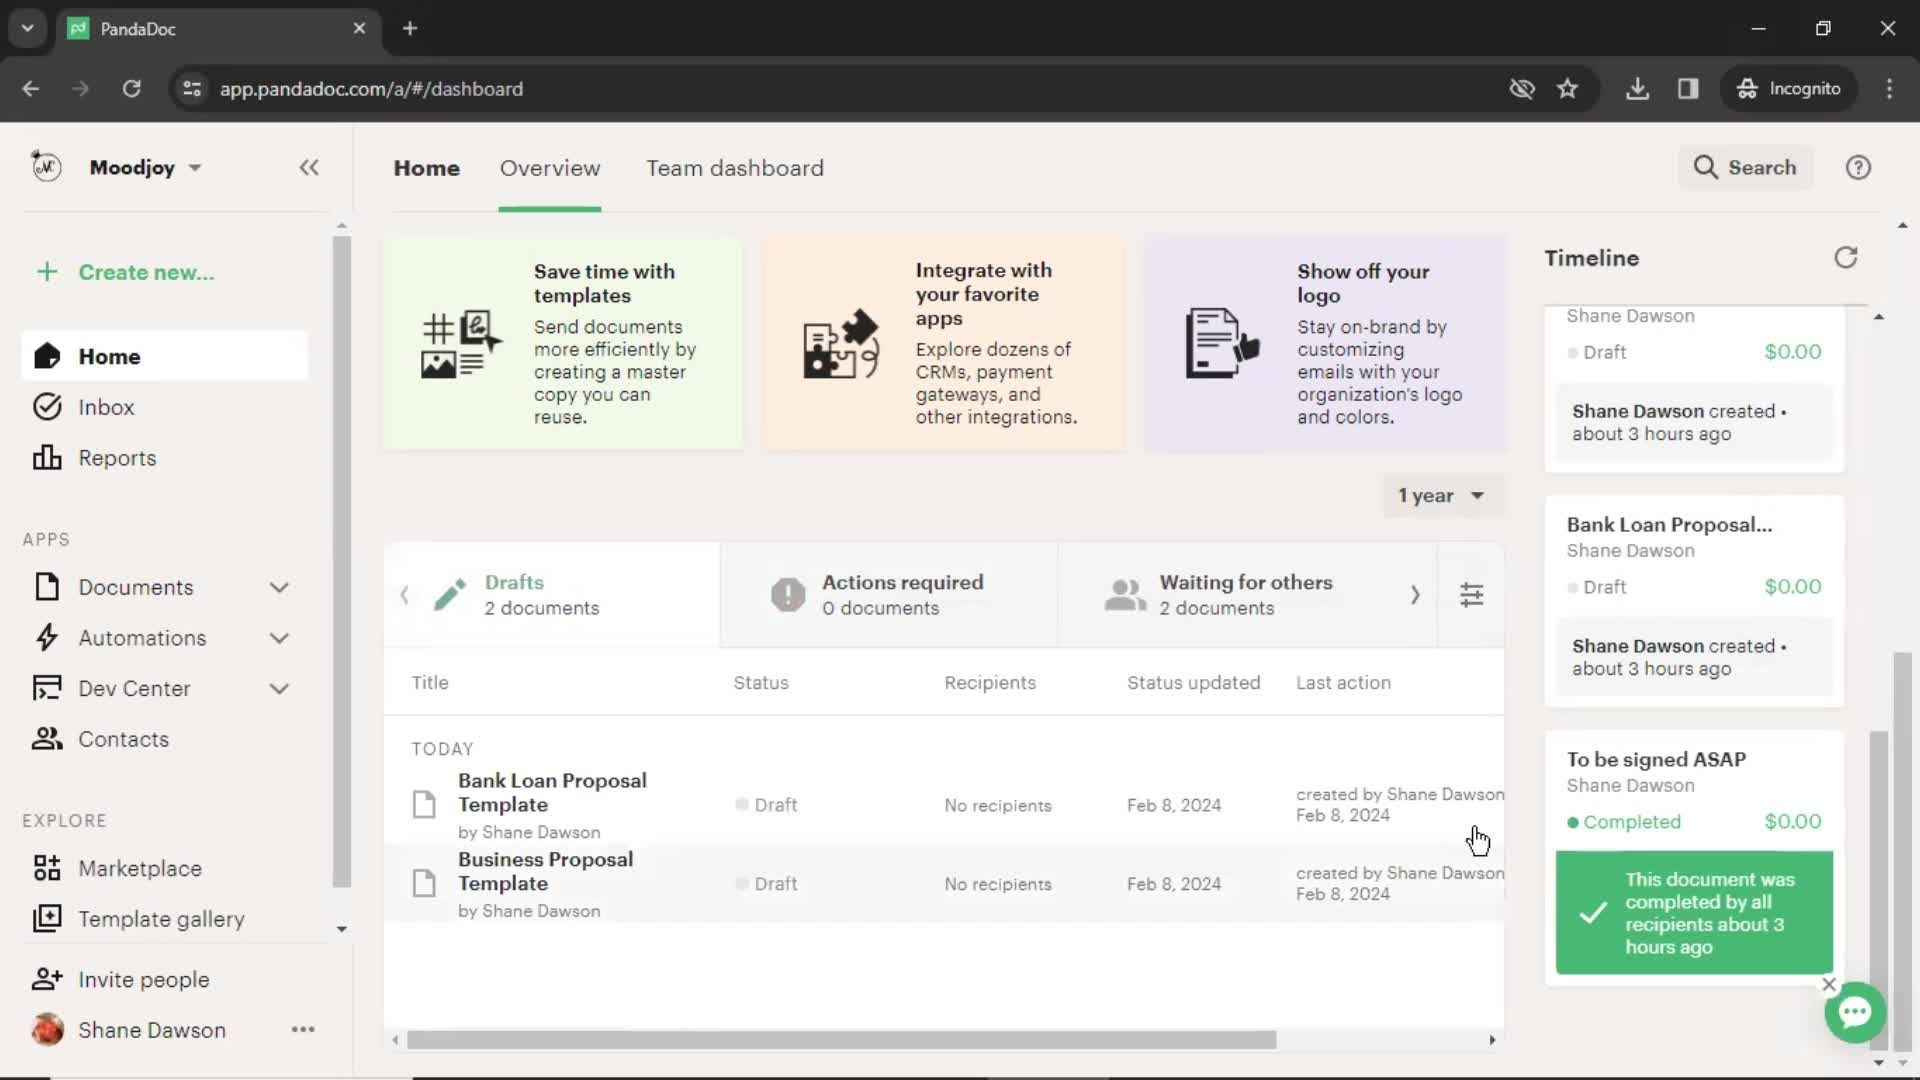Open Save time with templates card
This screenshot has height=1080, width=1920.
tap(563, 343)
